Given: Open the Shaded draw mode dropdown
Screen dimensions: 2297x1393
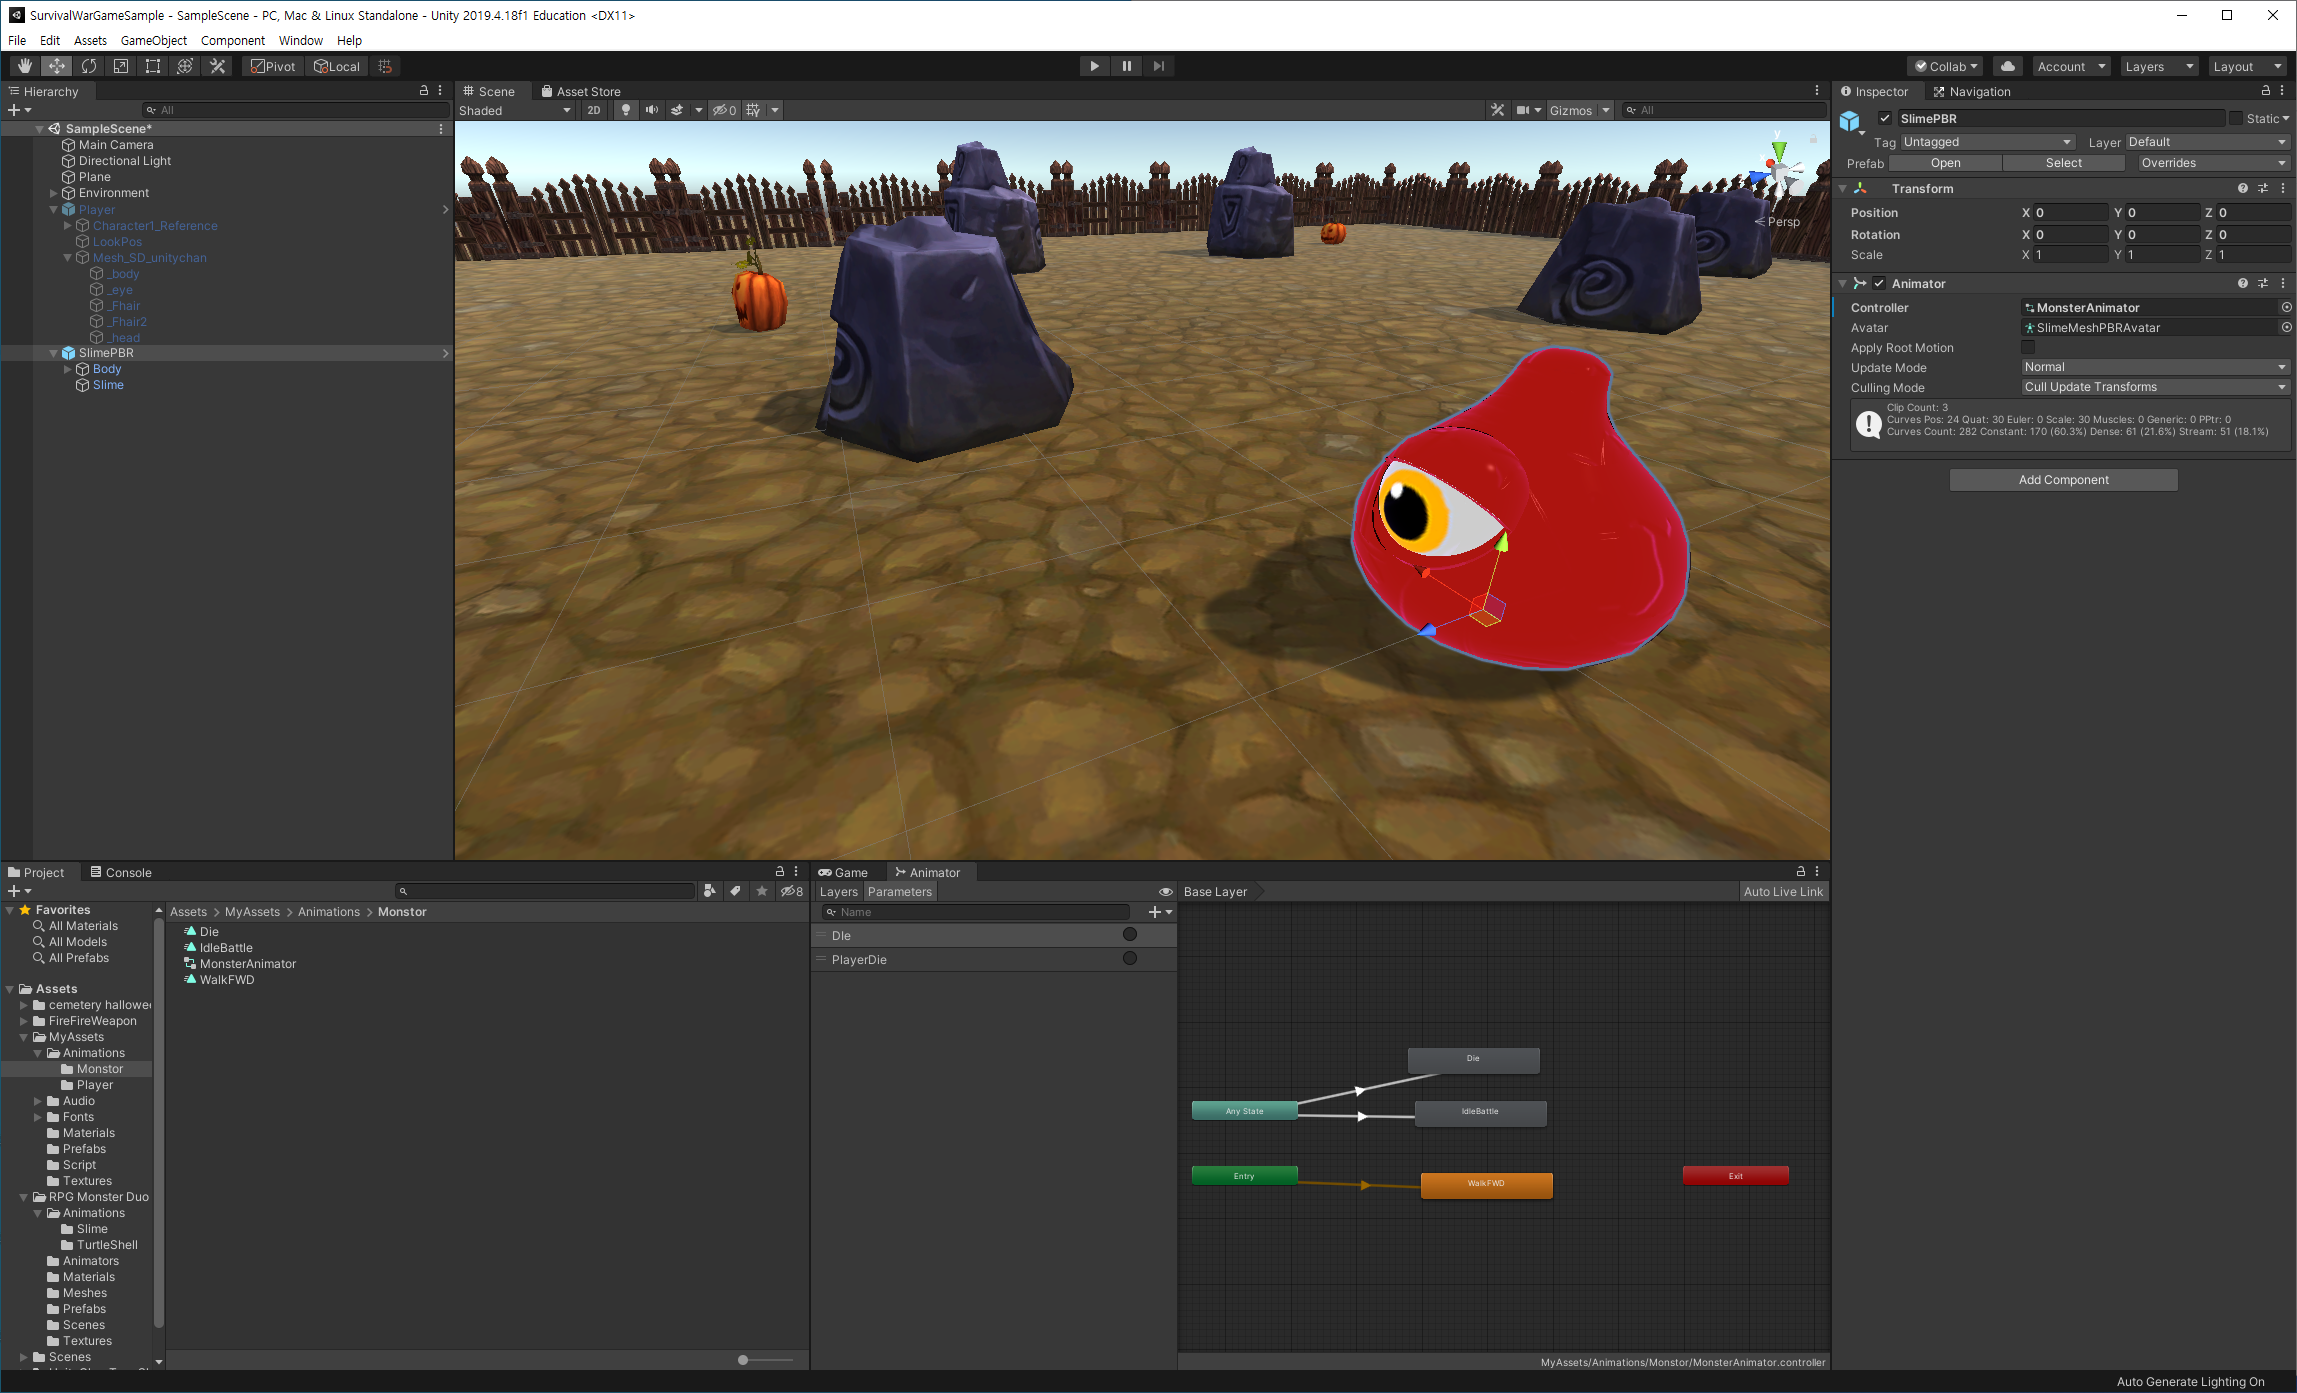Looking at the screenshot, I should coord(515,110).
